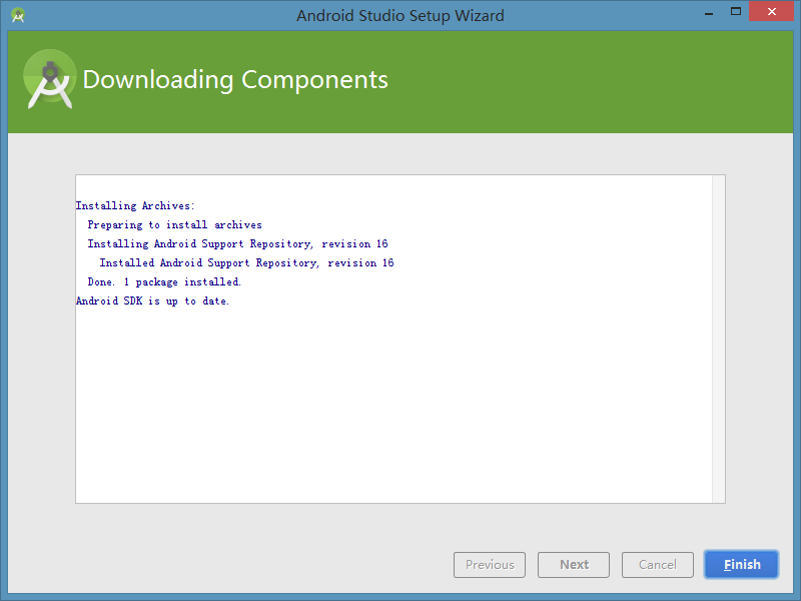Minimize the Setup Wizard window
This screenshot has height=601, width=801.
(709, 12)
